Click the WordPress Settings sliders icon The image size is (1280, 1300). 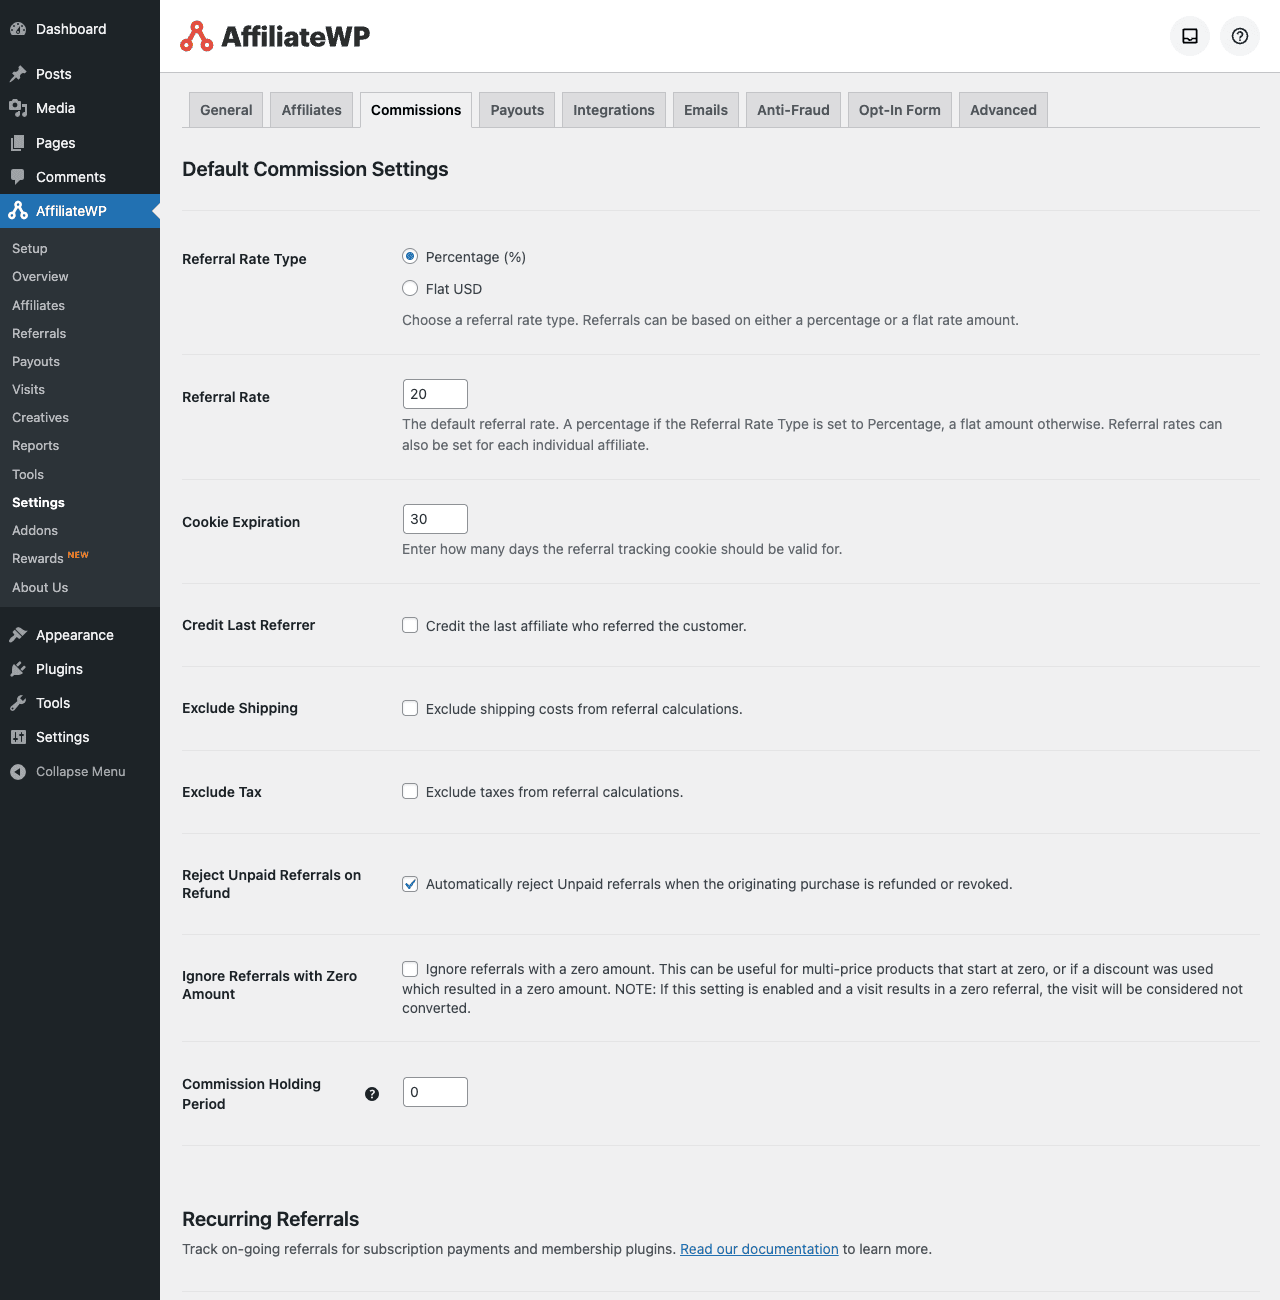pos(18,737)
